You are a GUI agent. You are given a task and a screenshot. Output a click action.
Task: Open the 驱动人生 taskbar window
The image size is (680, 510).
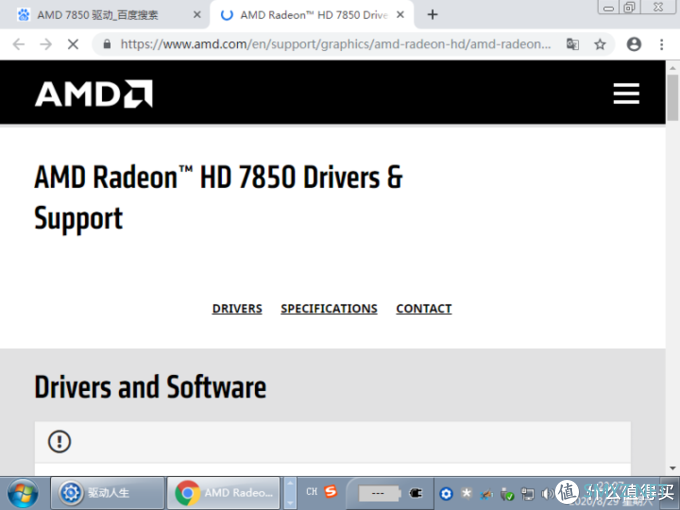pyautogui.click(x=107, y=493)
